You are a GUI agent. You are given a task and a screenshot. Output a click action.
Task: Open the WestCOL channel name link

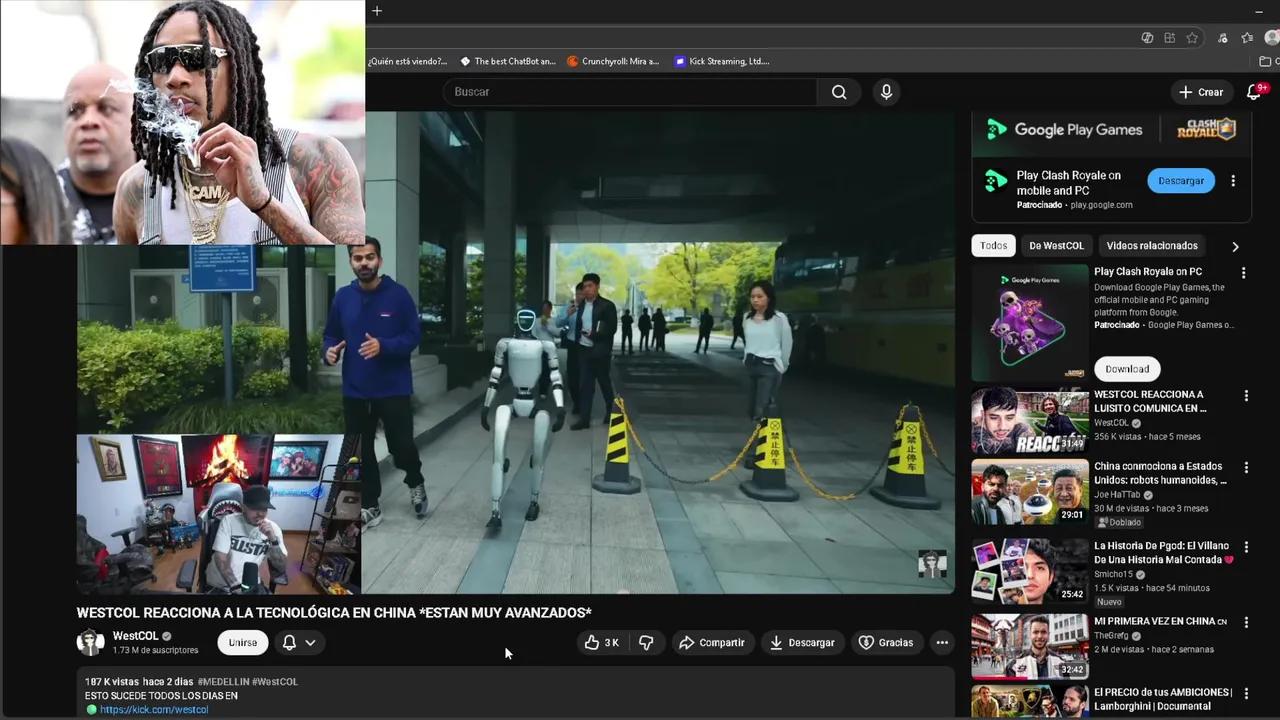click(x=135, y=636)
